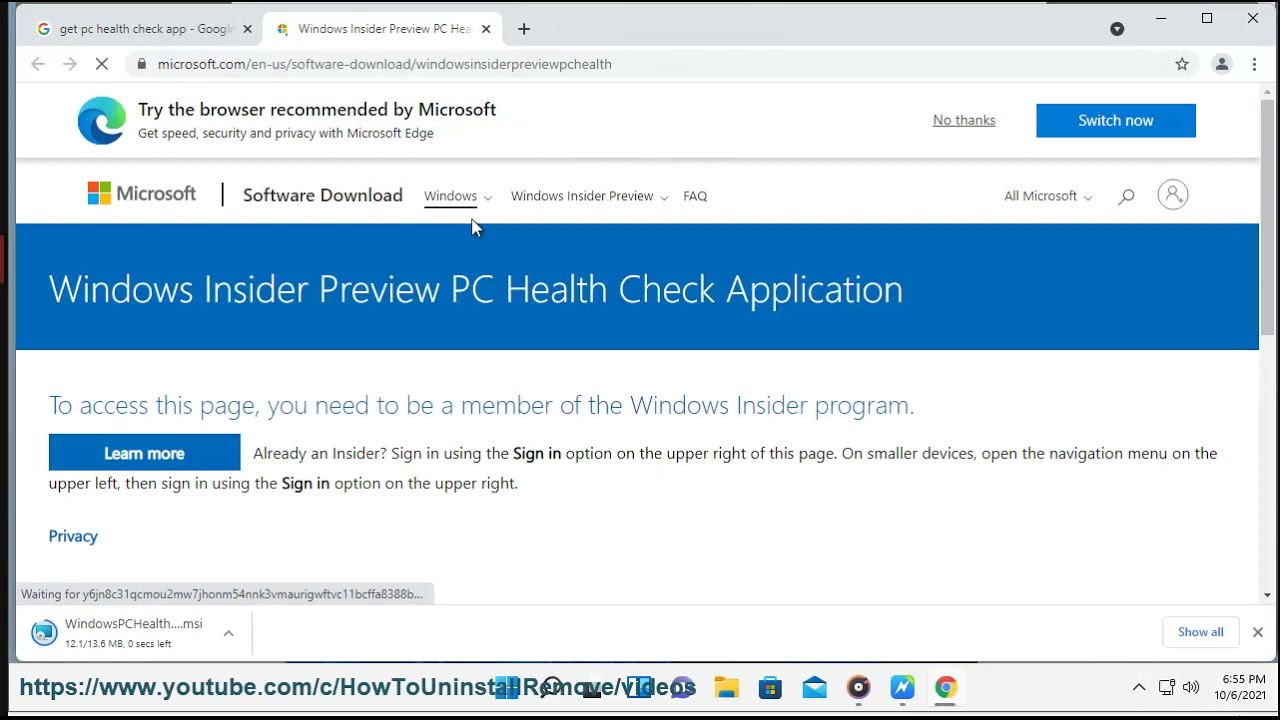This screenshot has width=1280, height=720.
Task: Click the WindowsPCHealth msi file icon
Action: pyautogui.click(x=44, y=633)
